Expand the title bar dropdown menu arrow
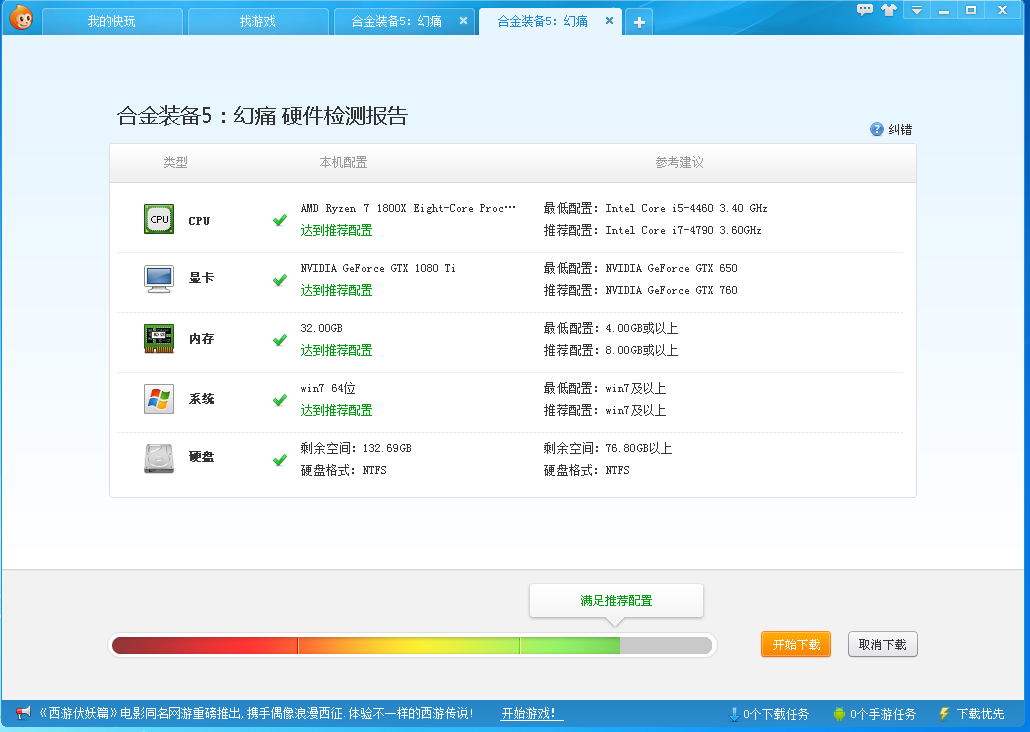This screenshot has height=732, width=1030. (917, 10)
